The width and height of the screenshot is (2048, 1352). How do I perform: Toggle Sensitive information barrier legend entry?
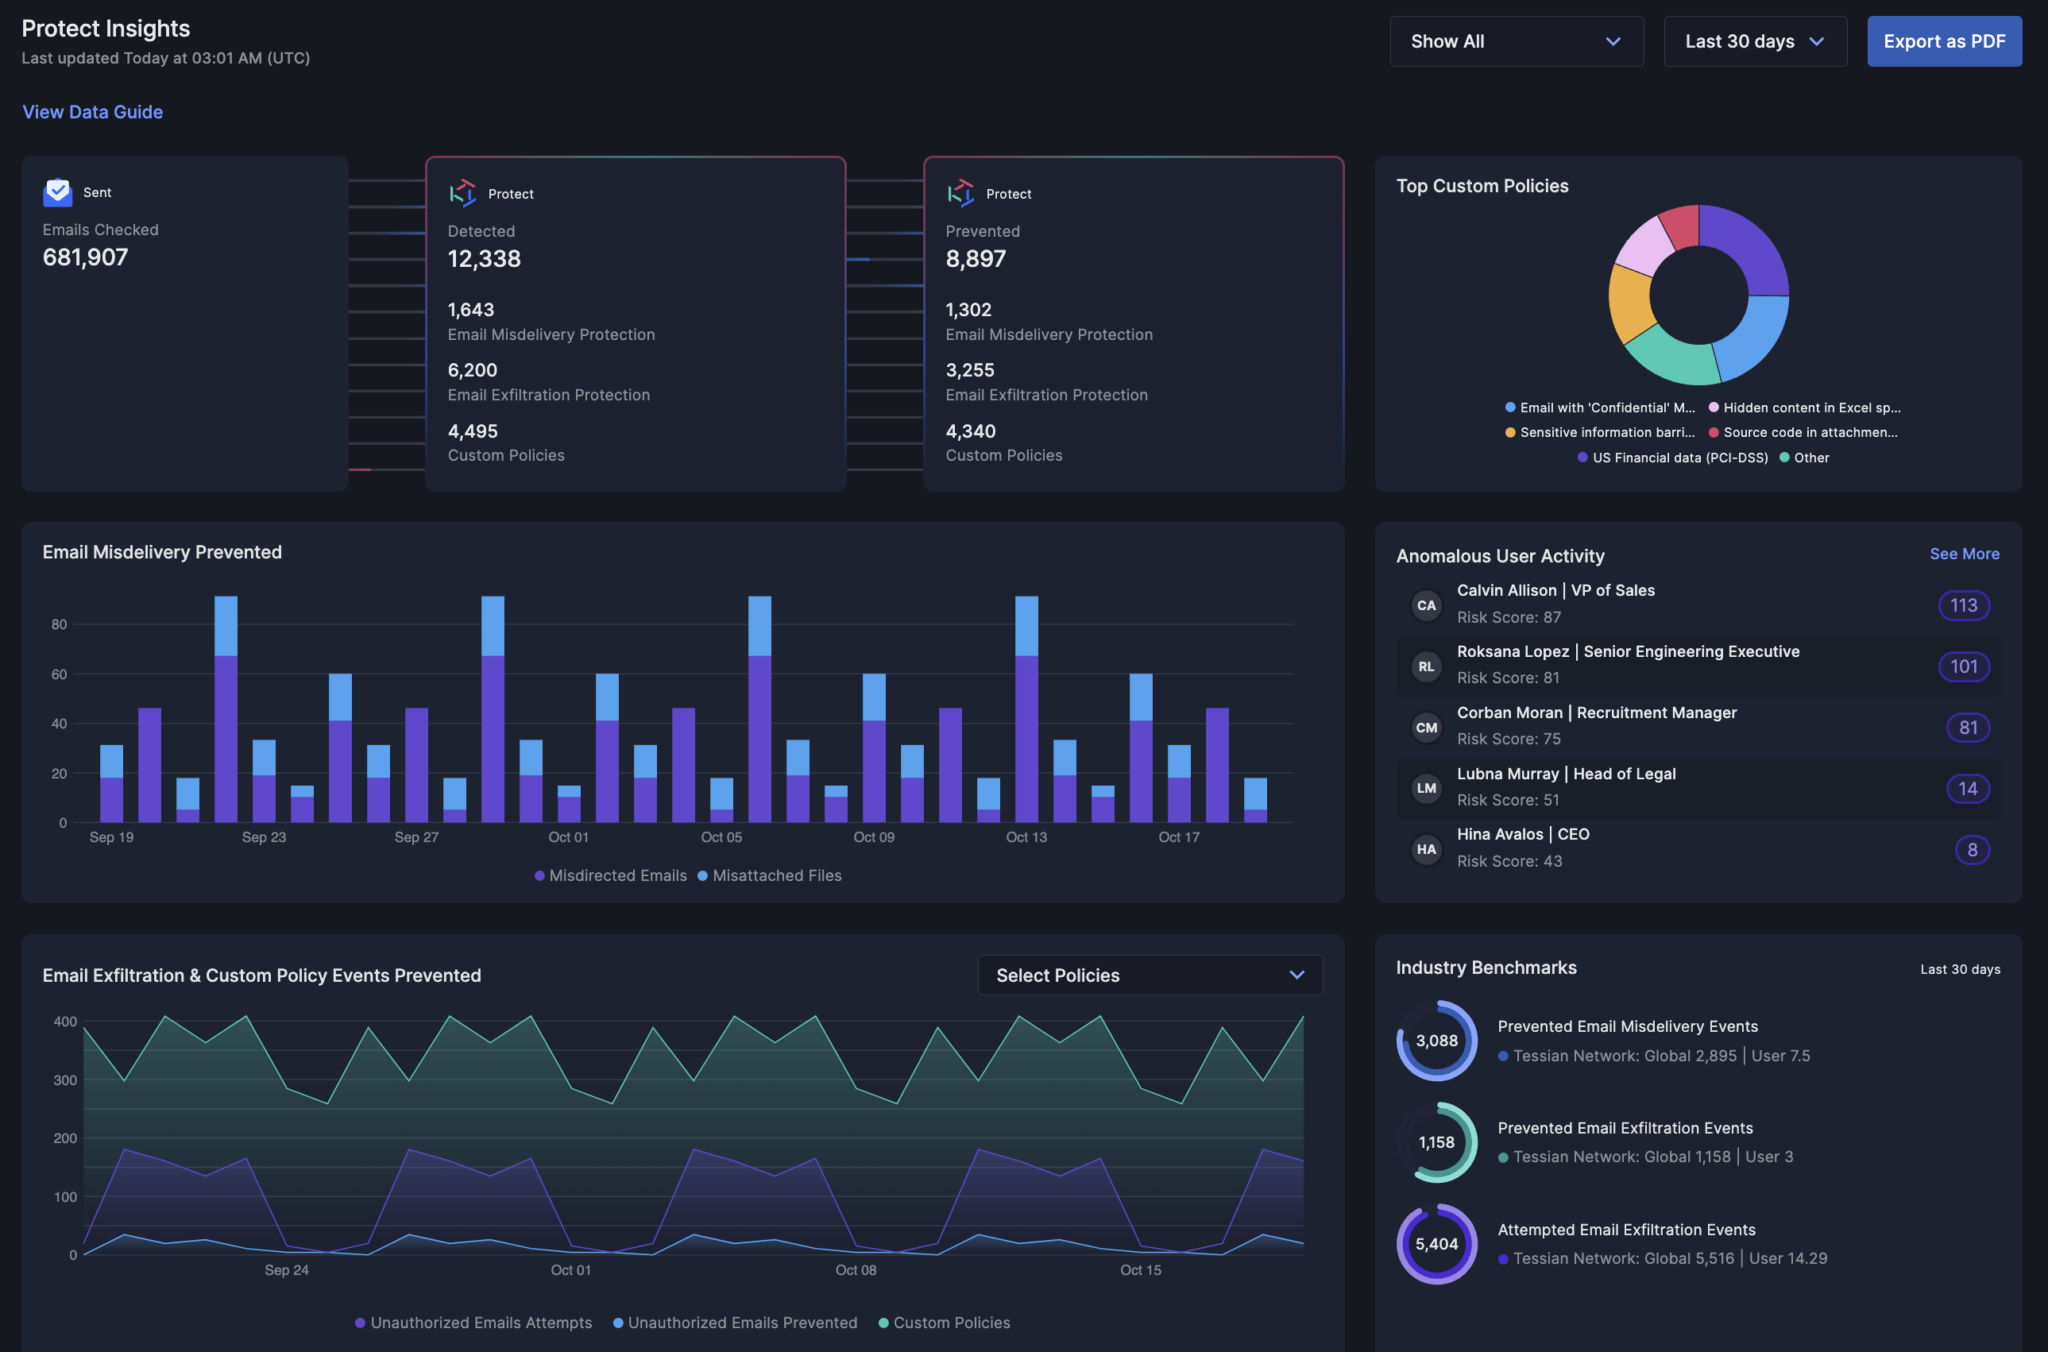pyautogui.click(x=1600, y=432)
